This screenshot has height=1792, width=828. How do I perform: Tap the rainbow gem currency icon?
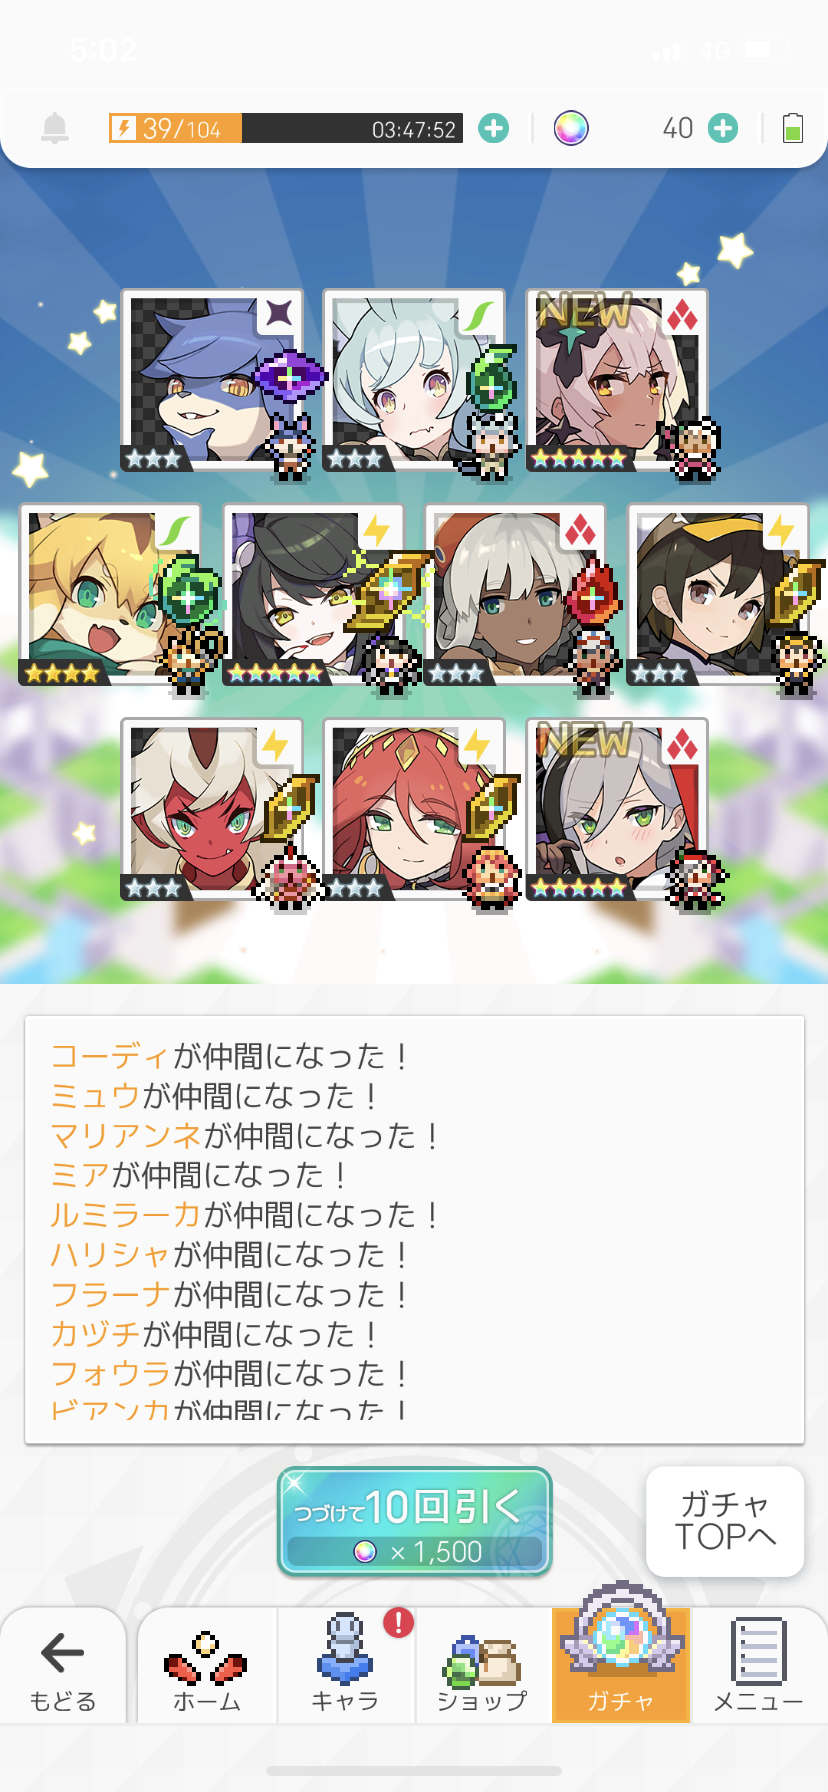tap(571, 128)
